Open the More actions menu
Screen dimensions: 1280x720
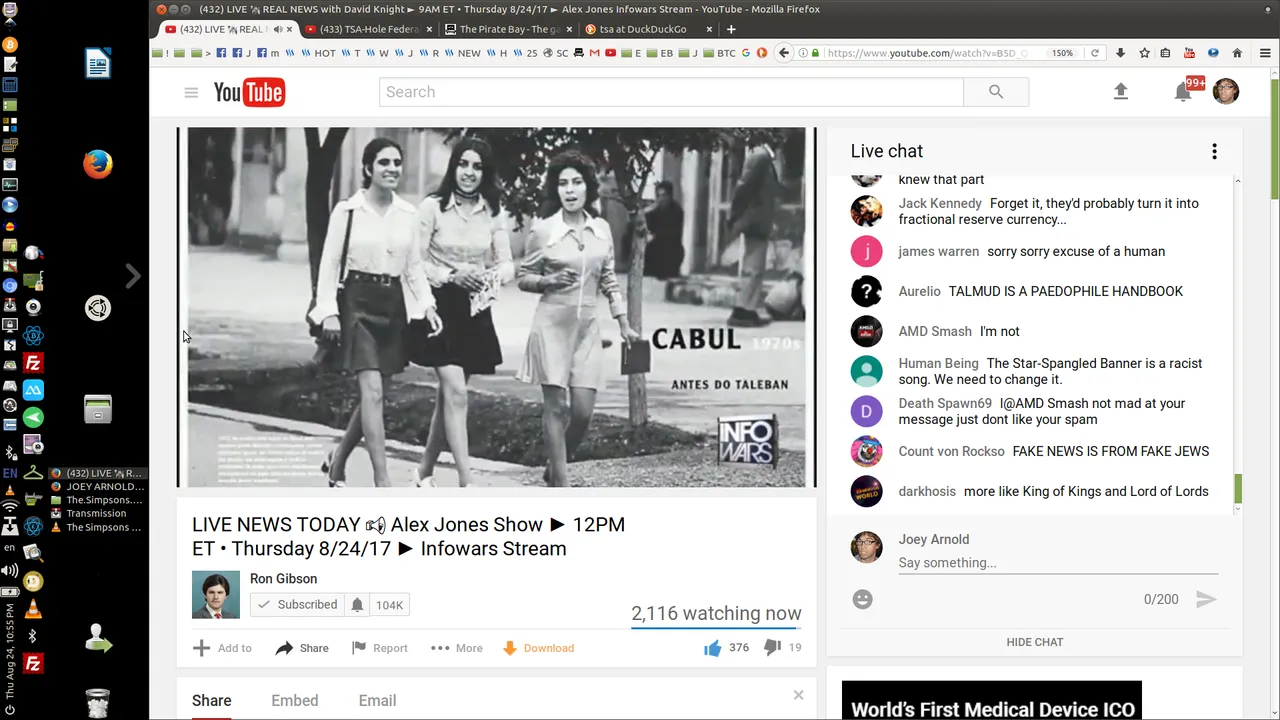point(457,648)
